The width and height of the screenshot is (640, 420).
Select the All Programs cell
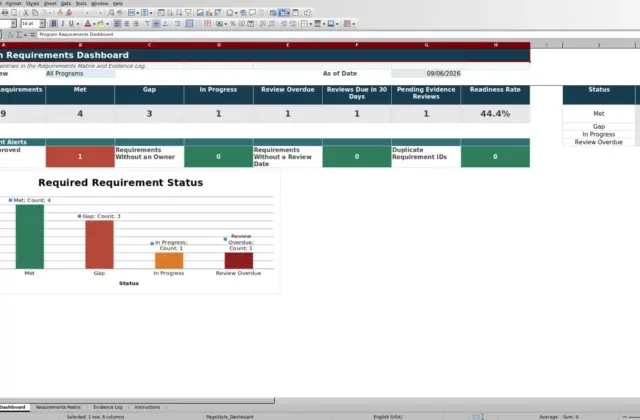tap(80, 73)
